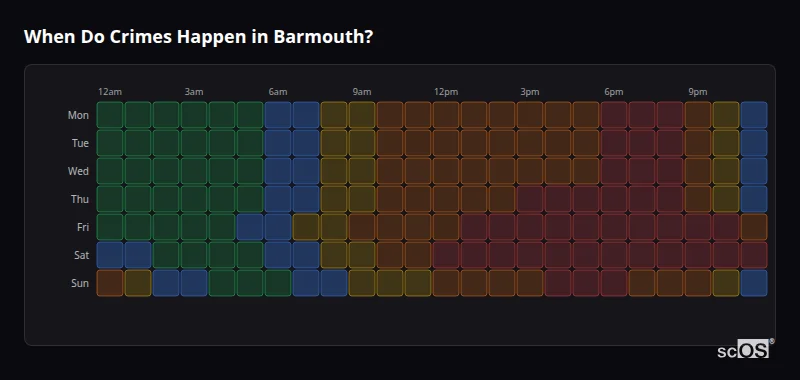Click the Wed row label
The image size is (800, 380).
pyautogui.click(x=78, y=171)
